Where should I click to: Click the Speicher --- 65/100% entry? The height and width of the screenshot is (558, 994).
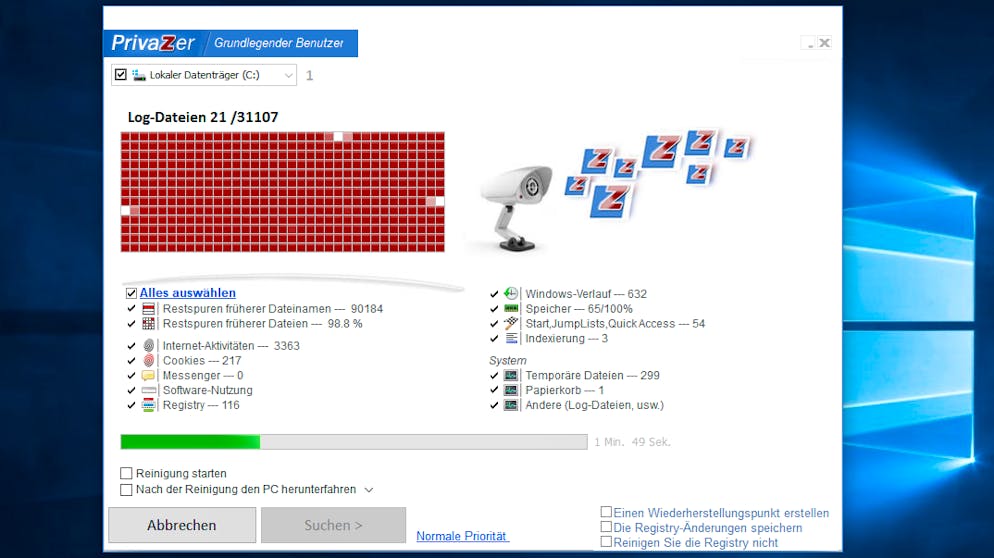(x=579, y=309)
